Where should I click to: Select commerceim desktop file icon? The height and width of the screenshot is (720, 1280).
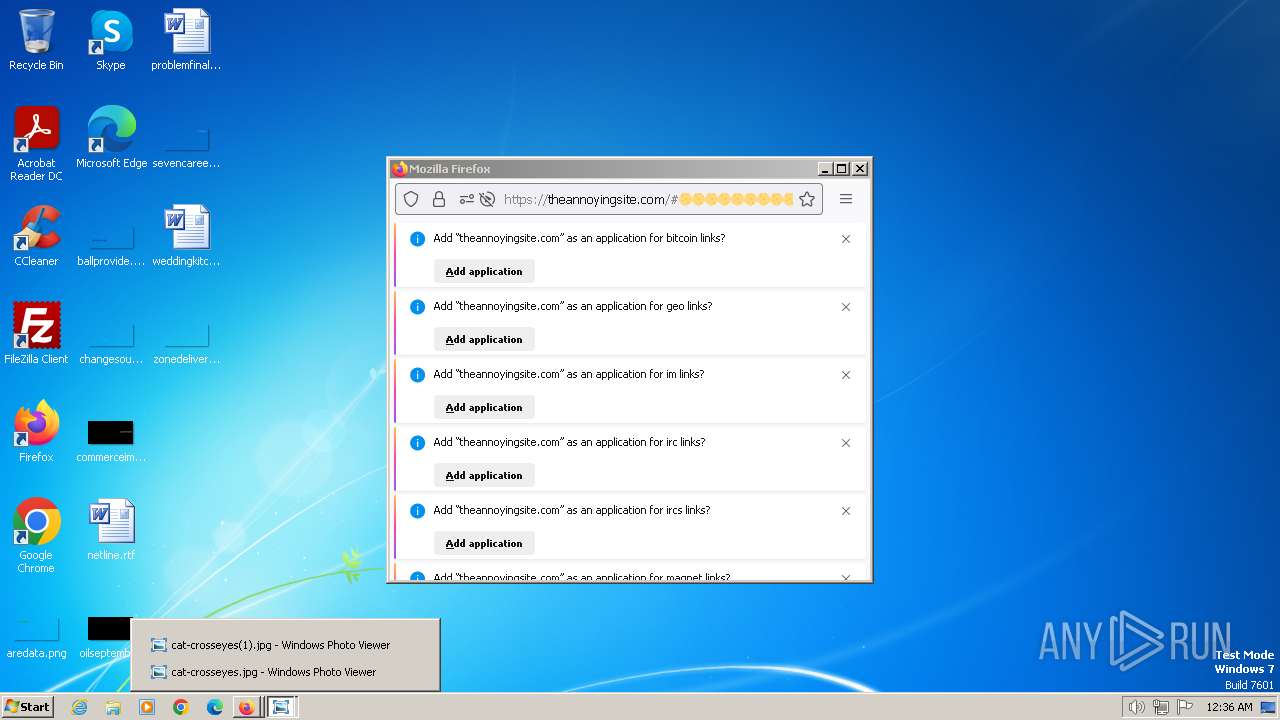tap(111, 440)
